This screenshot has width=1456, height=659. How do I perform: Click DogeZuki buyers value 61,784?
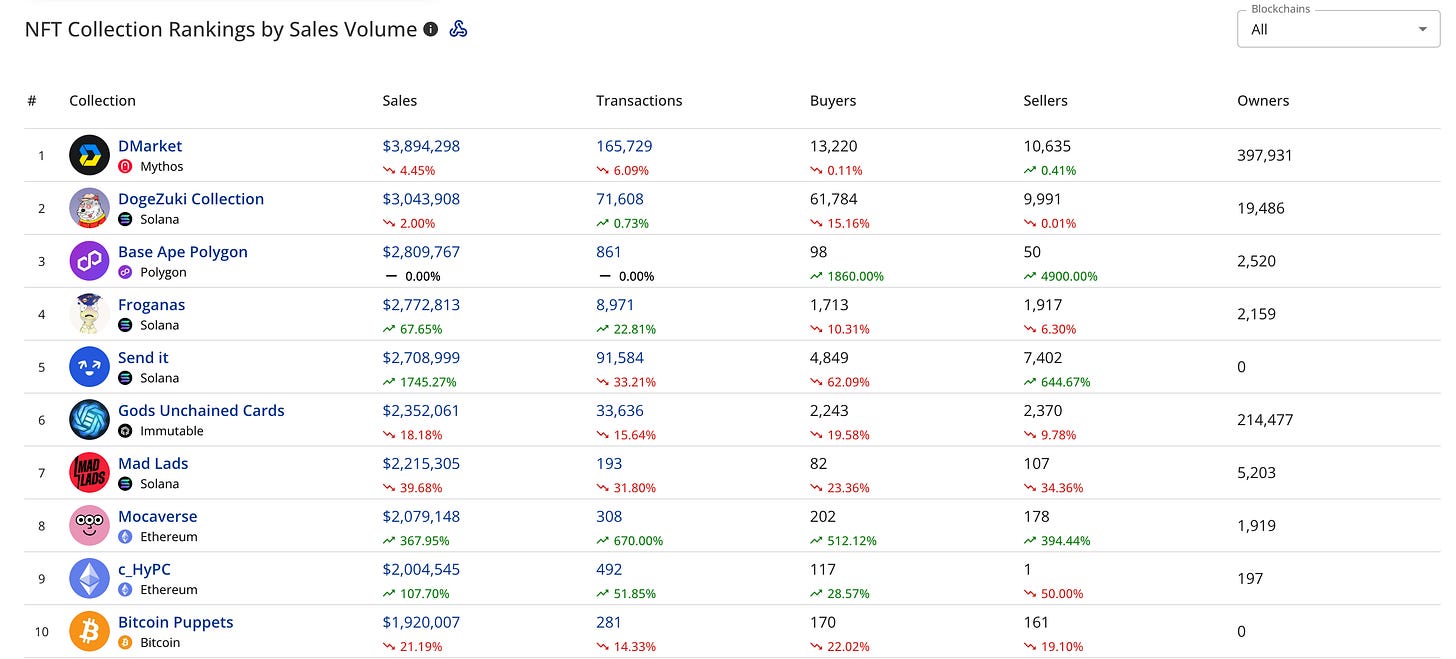(x=834, y=199)
